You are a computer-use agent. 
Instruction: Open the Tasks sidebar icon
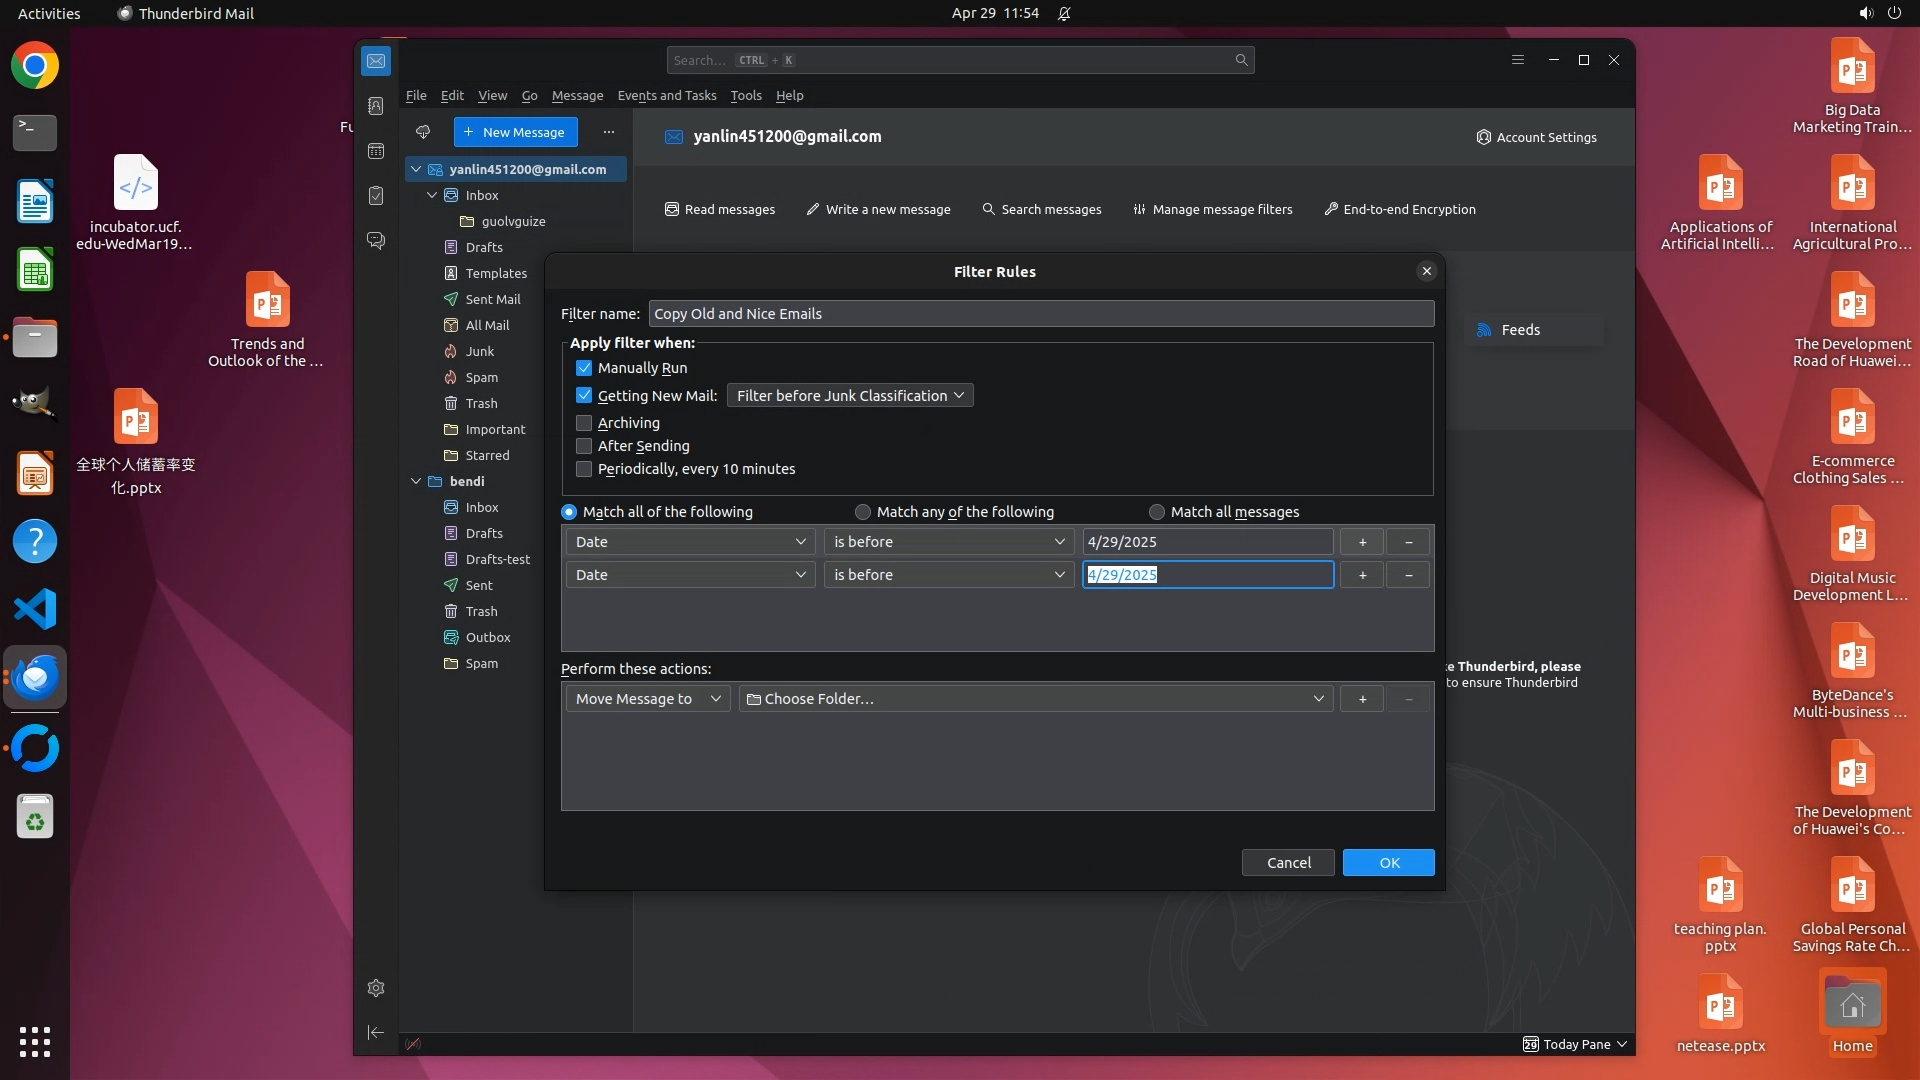pyautogui.click(x=376, y=196)
